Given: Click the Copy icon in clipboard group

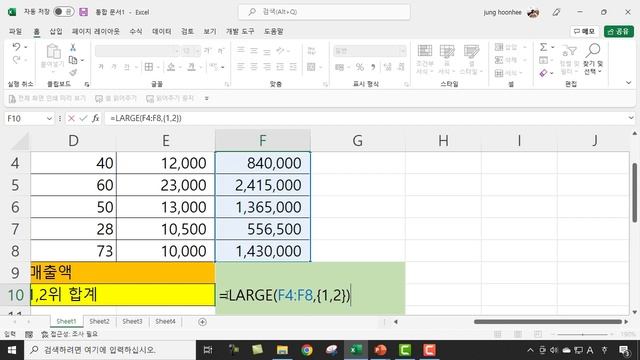Looking at the screenshot, I should [x=73, y=60].
